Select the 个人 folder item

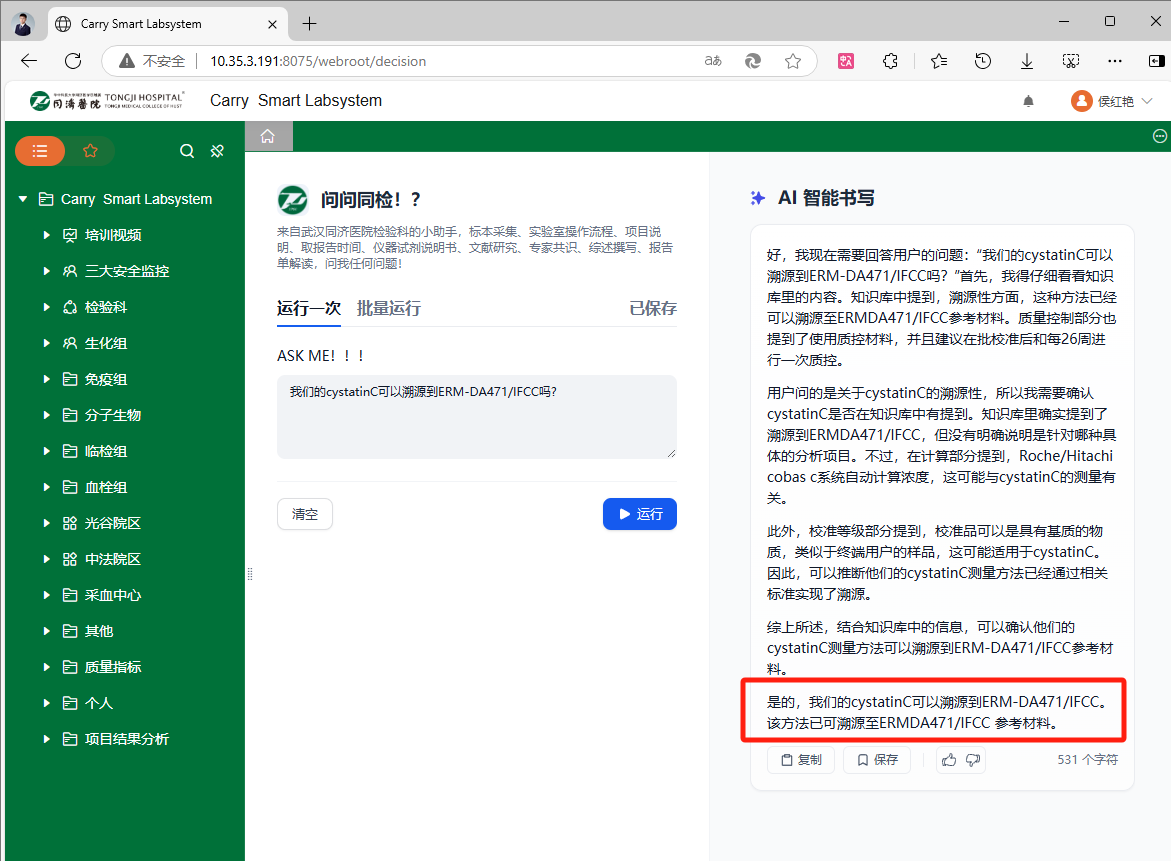click(99, 703)
